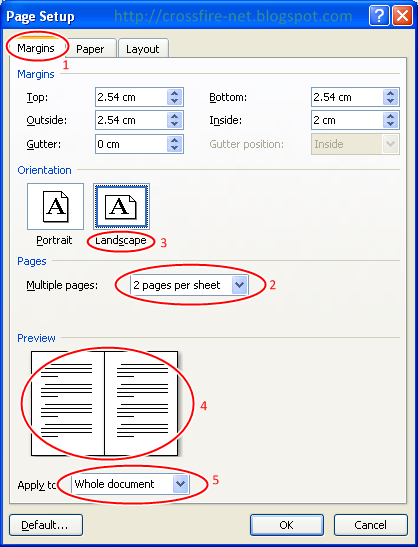This screenshot has width=418, height=547.
Task: Decrease the Outside margin with down arrow
Action: pyautogui.click(x=174, y=124)
